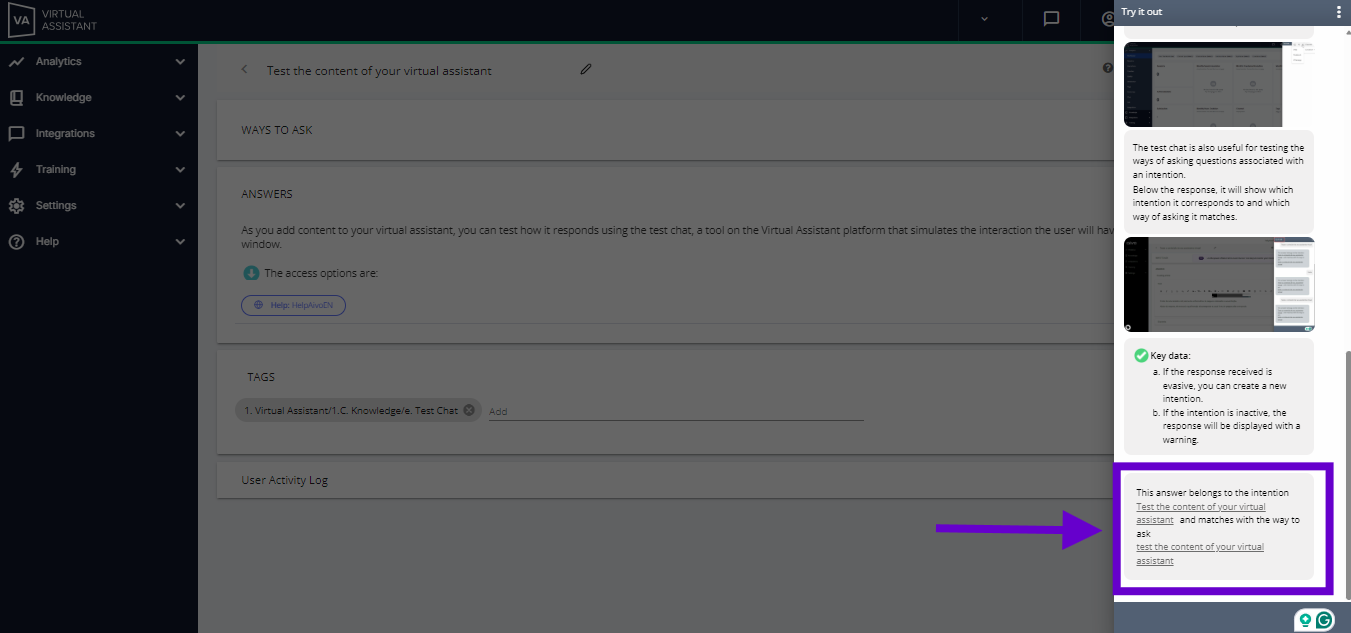Remove the Test Chat tag
1351x633 pixels.
(469, 410)
